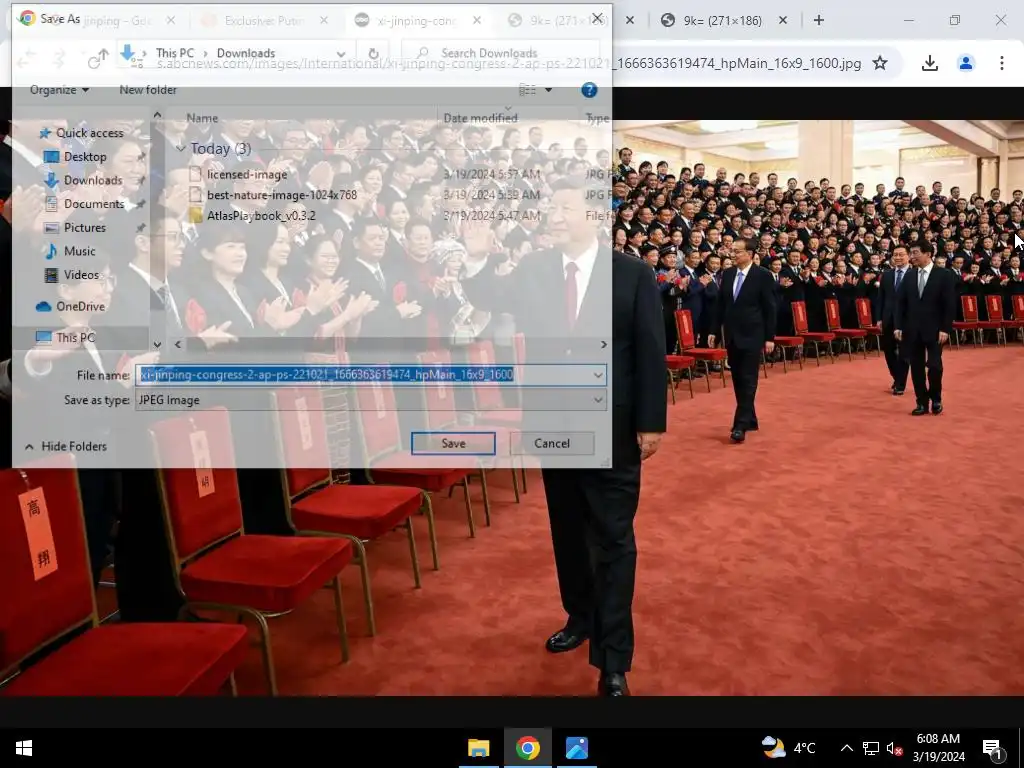Open the Save as type dropdown
This screenshot has height=768, width=1024.
point(371,400)
